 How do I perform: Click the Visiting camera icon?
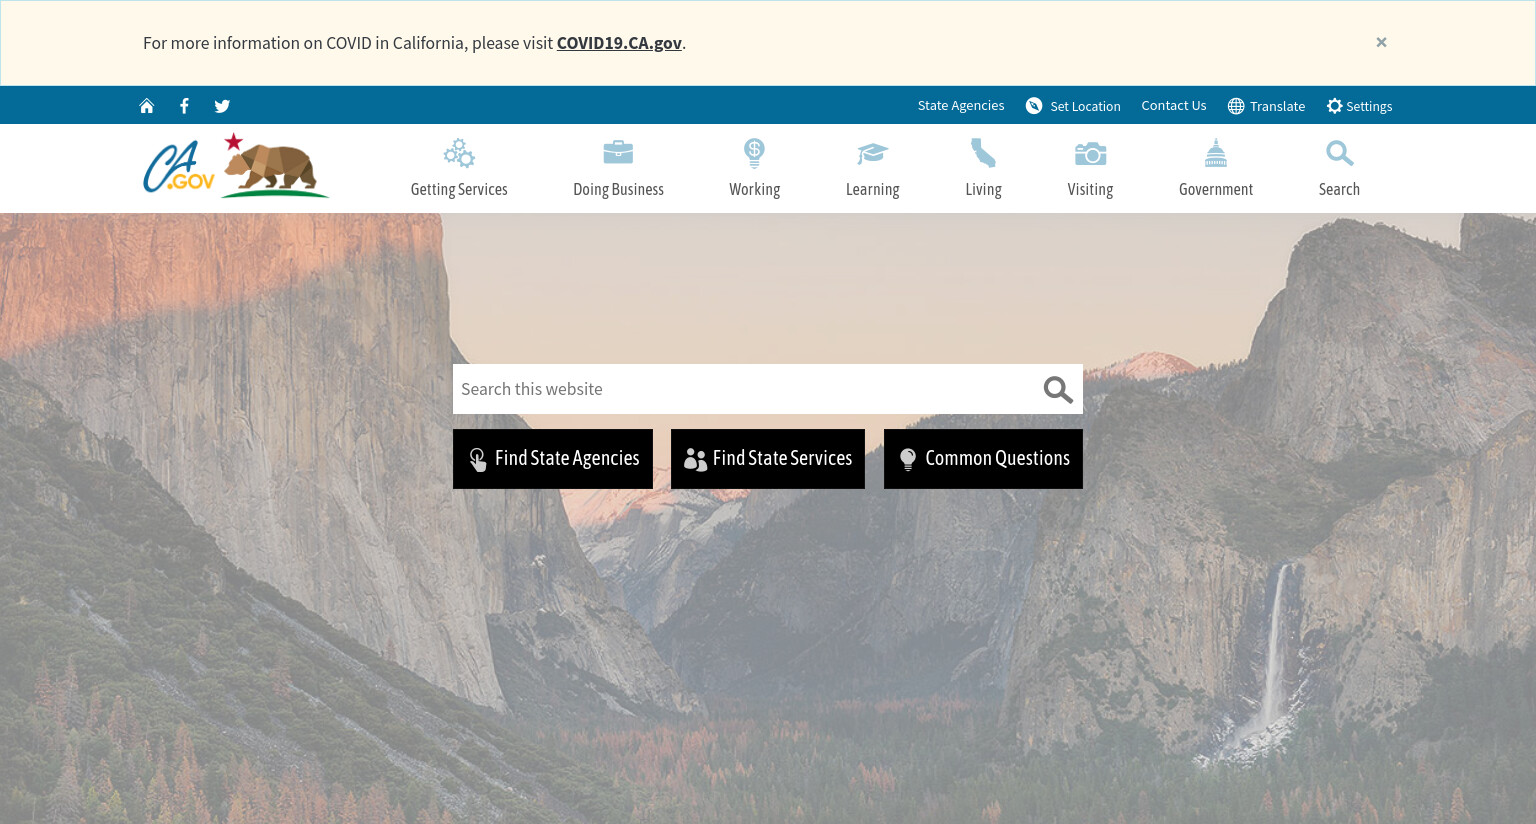pos(1090,153)
